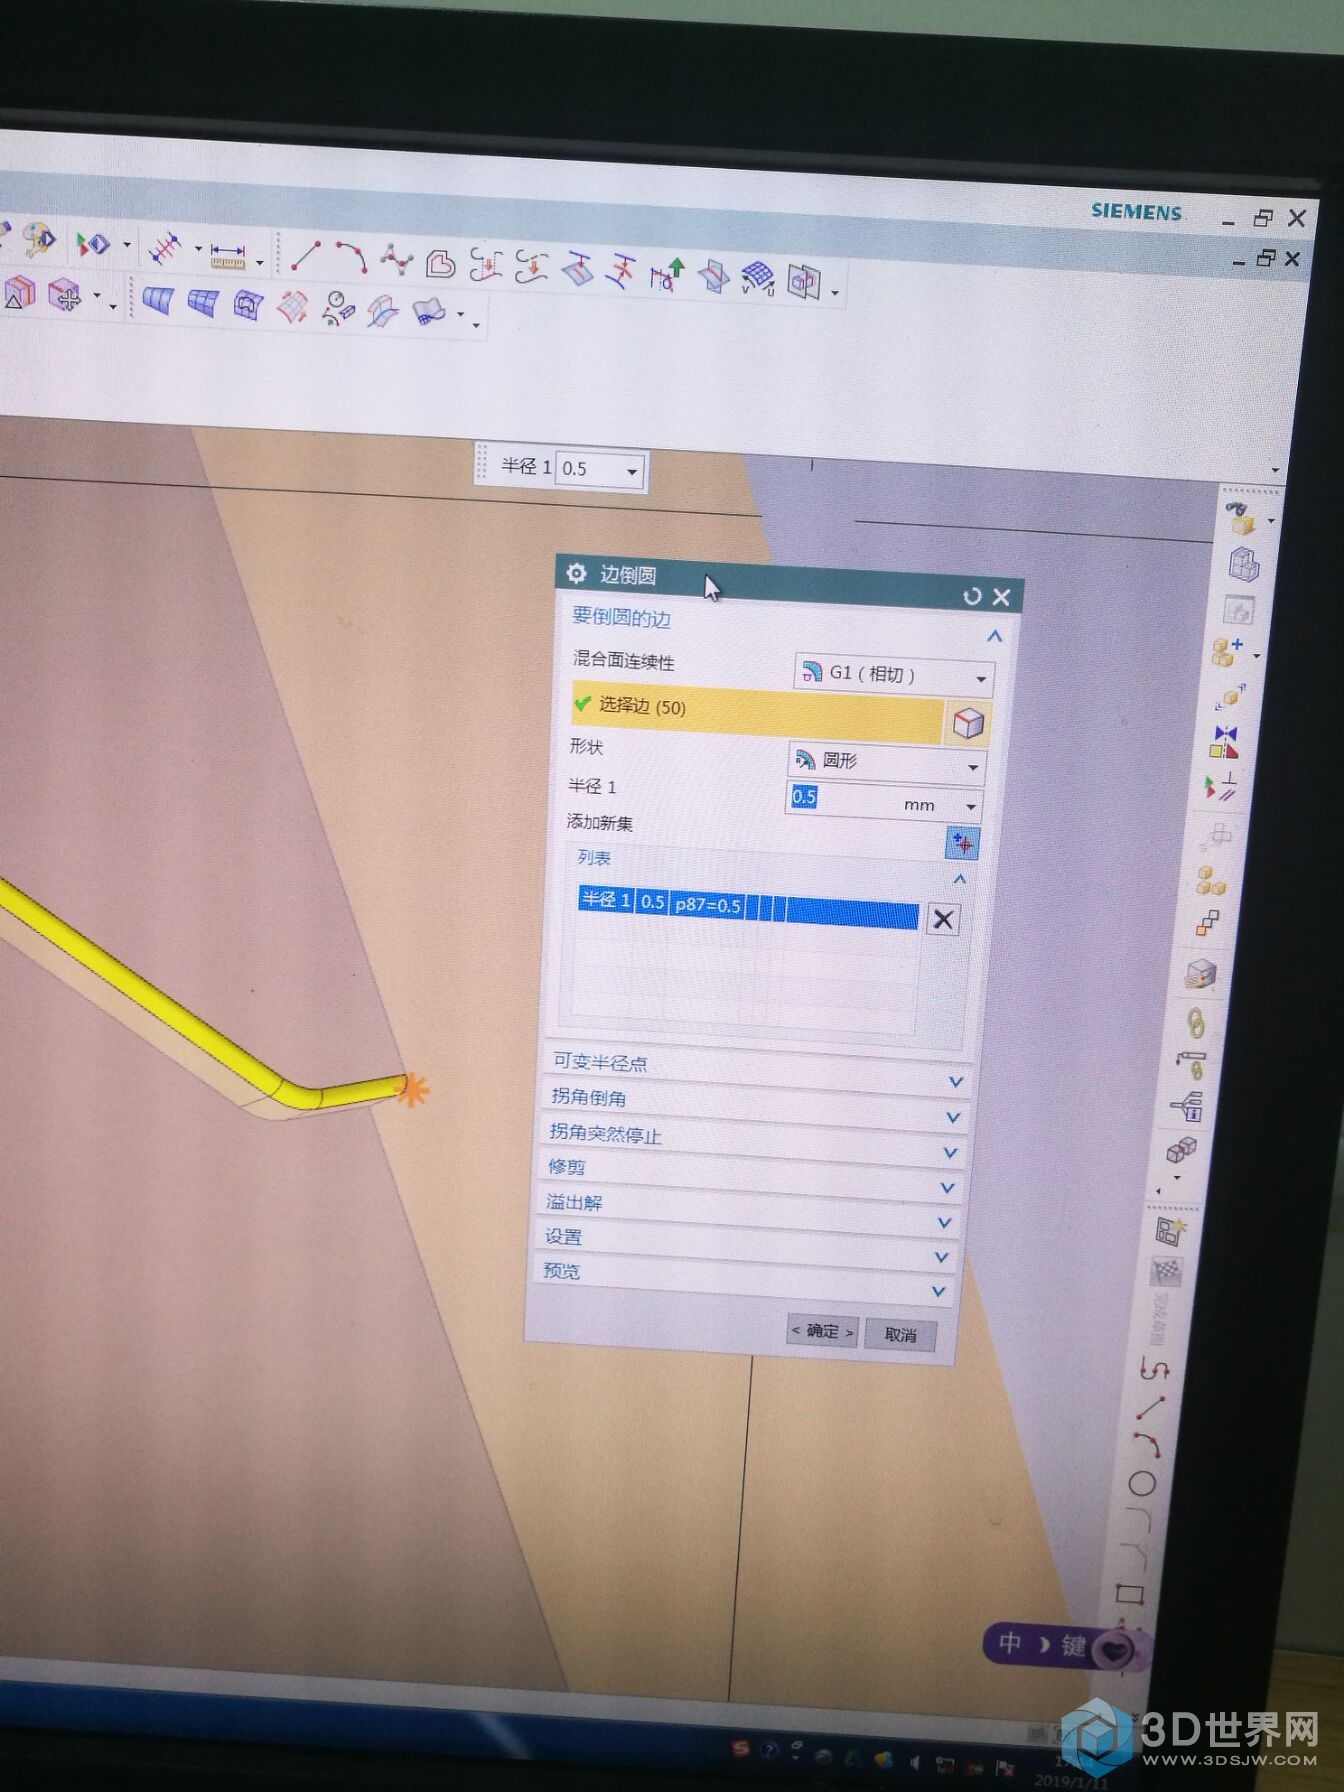Click the cube body selection icon beside Select Edge
Viewport: 1344px width, 1792px height.
[x=966, y=723]
